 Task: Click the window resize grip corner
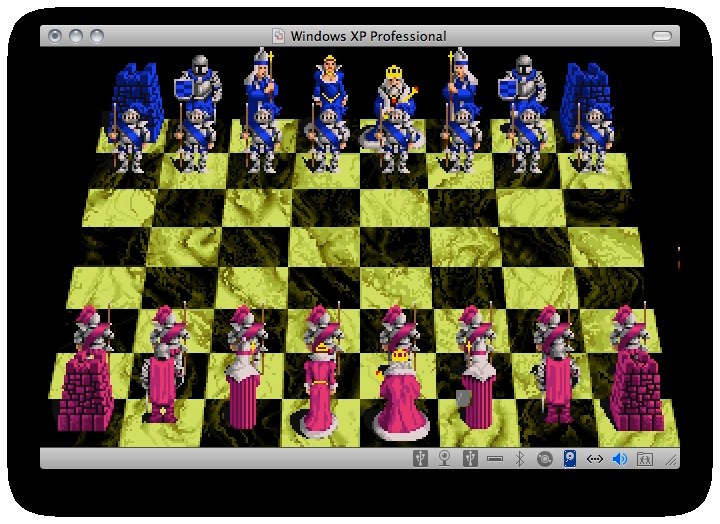(x=671, y=459)
